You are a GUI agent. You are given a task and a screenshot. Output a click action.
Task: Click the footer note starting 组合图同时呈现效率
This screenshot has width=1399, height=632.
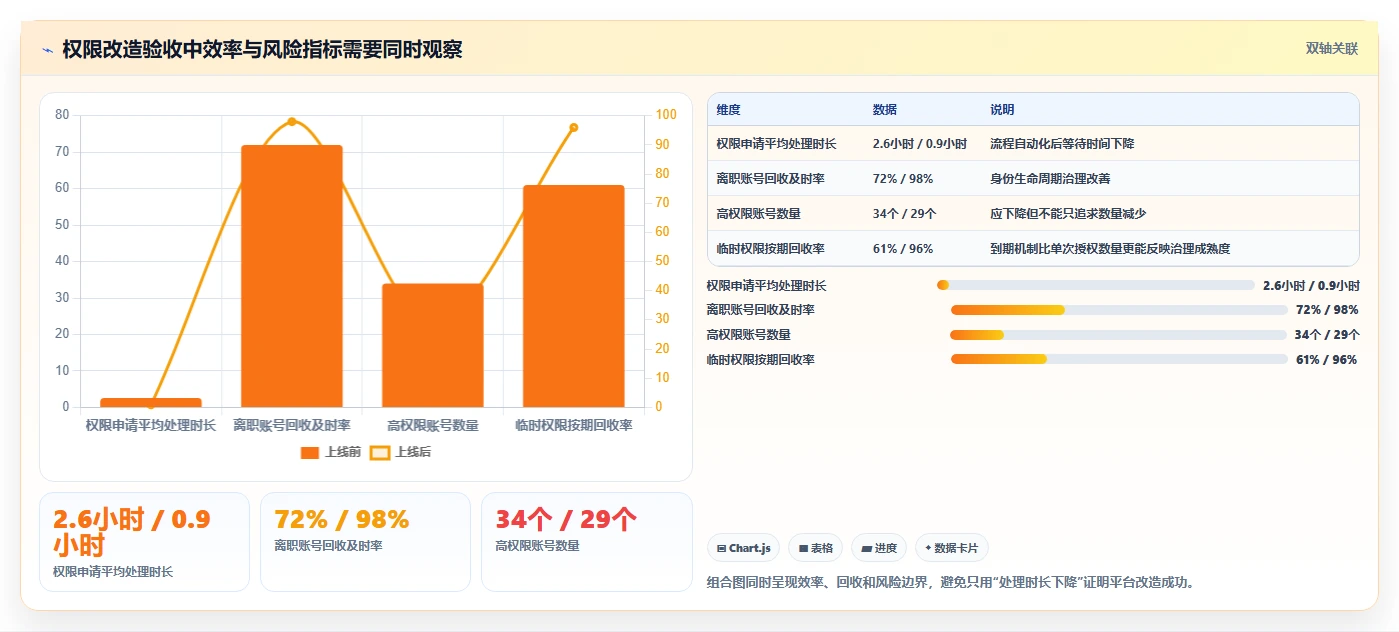pyautogui.click(x=951, y=582)
